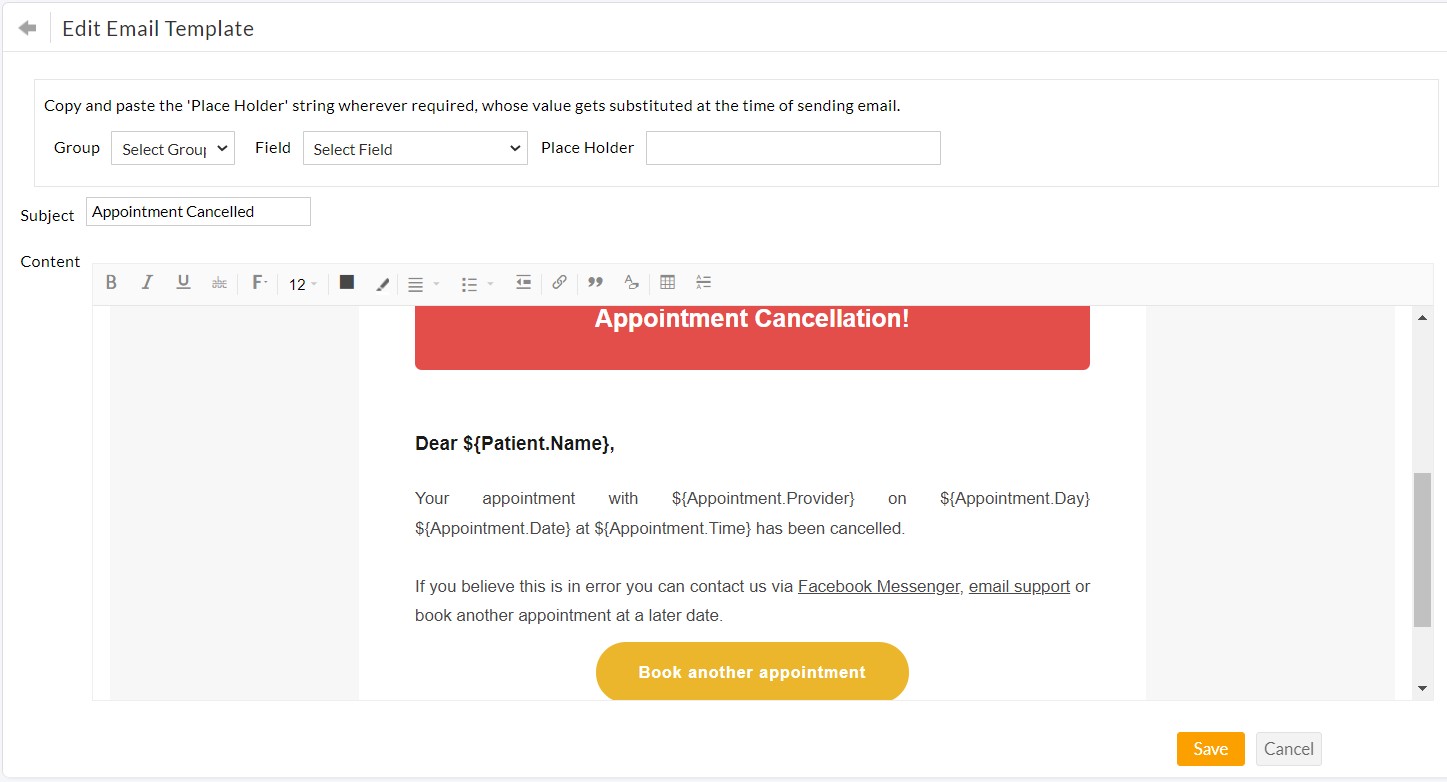Click the back arrow to leave Edit Email Template
Viewport: 1447px width, 782px height.
click(25, 26)
